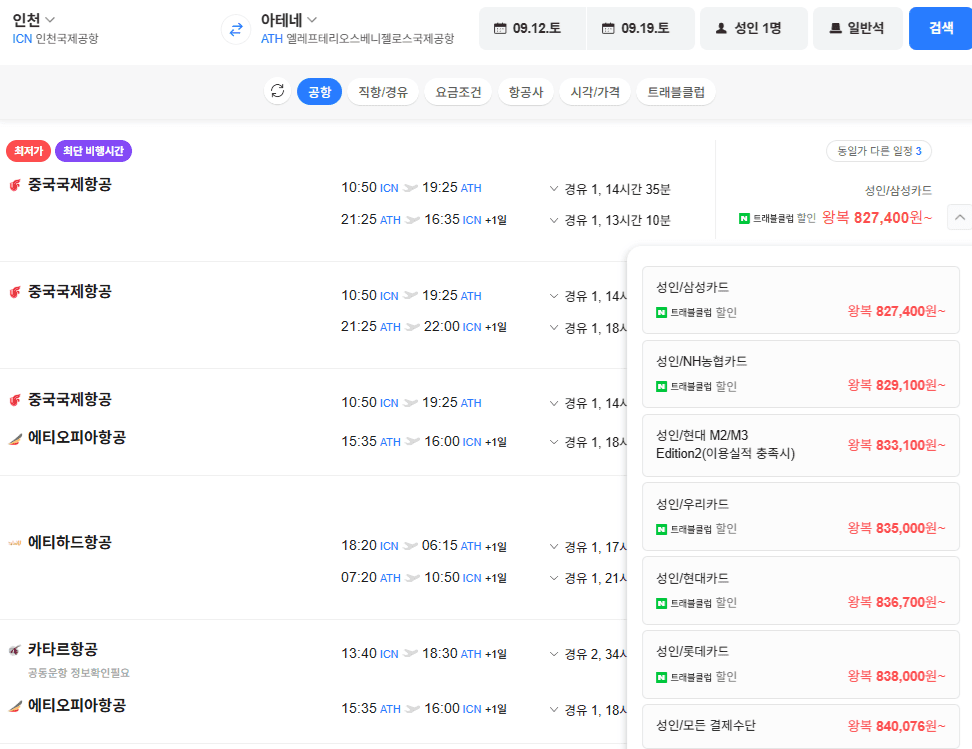Click the Etihad airline logo
Image resolution: width=972 pixels, height=749 pixels.
coord(15,543)
